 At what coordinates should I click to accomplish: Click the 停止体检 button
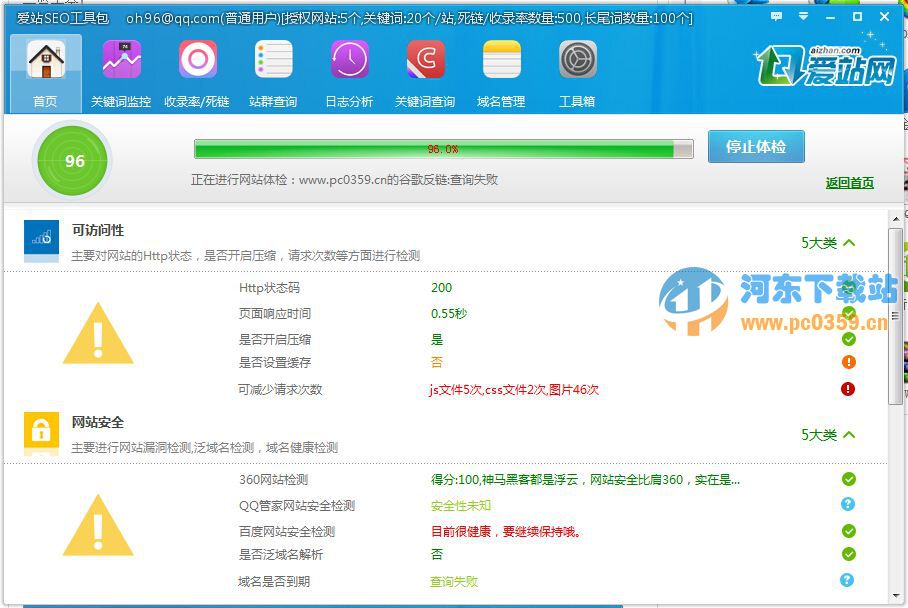point(755,146)
